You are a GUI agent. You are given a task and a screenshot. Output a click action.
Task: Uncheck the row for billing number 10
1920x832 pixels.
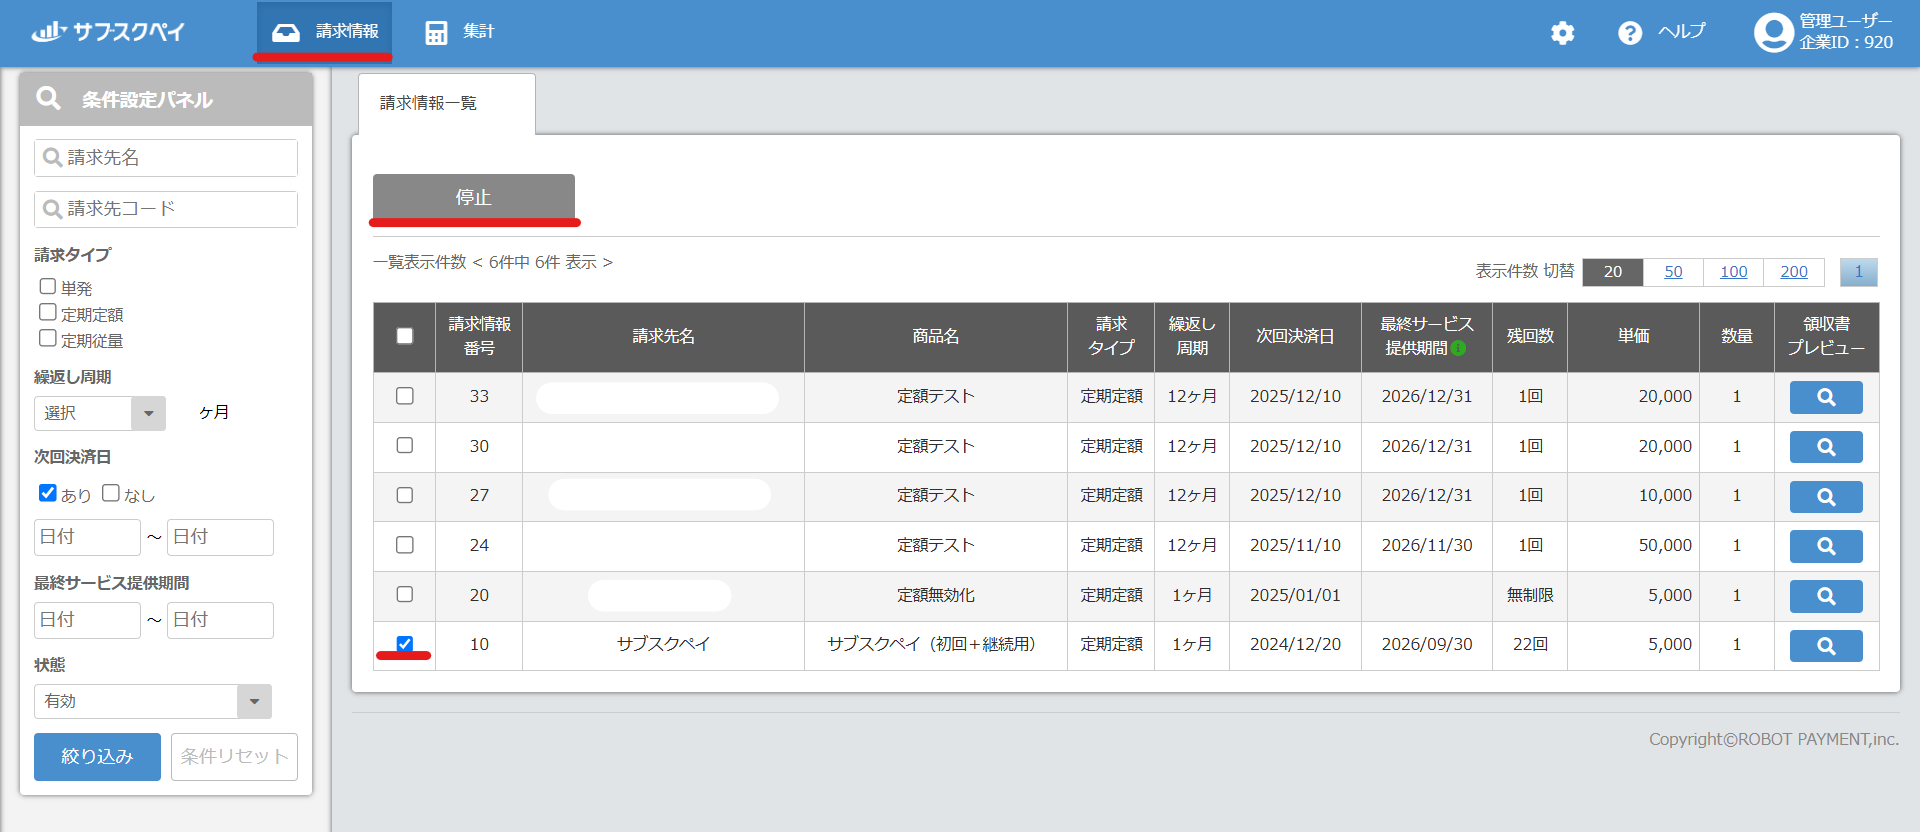[405, 644]
